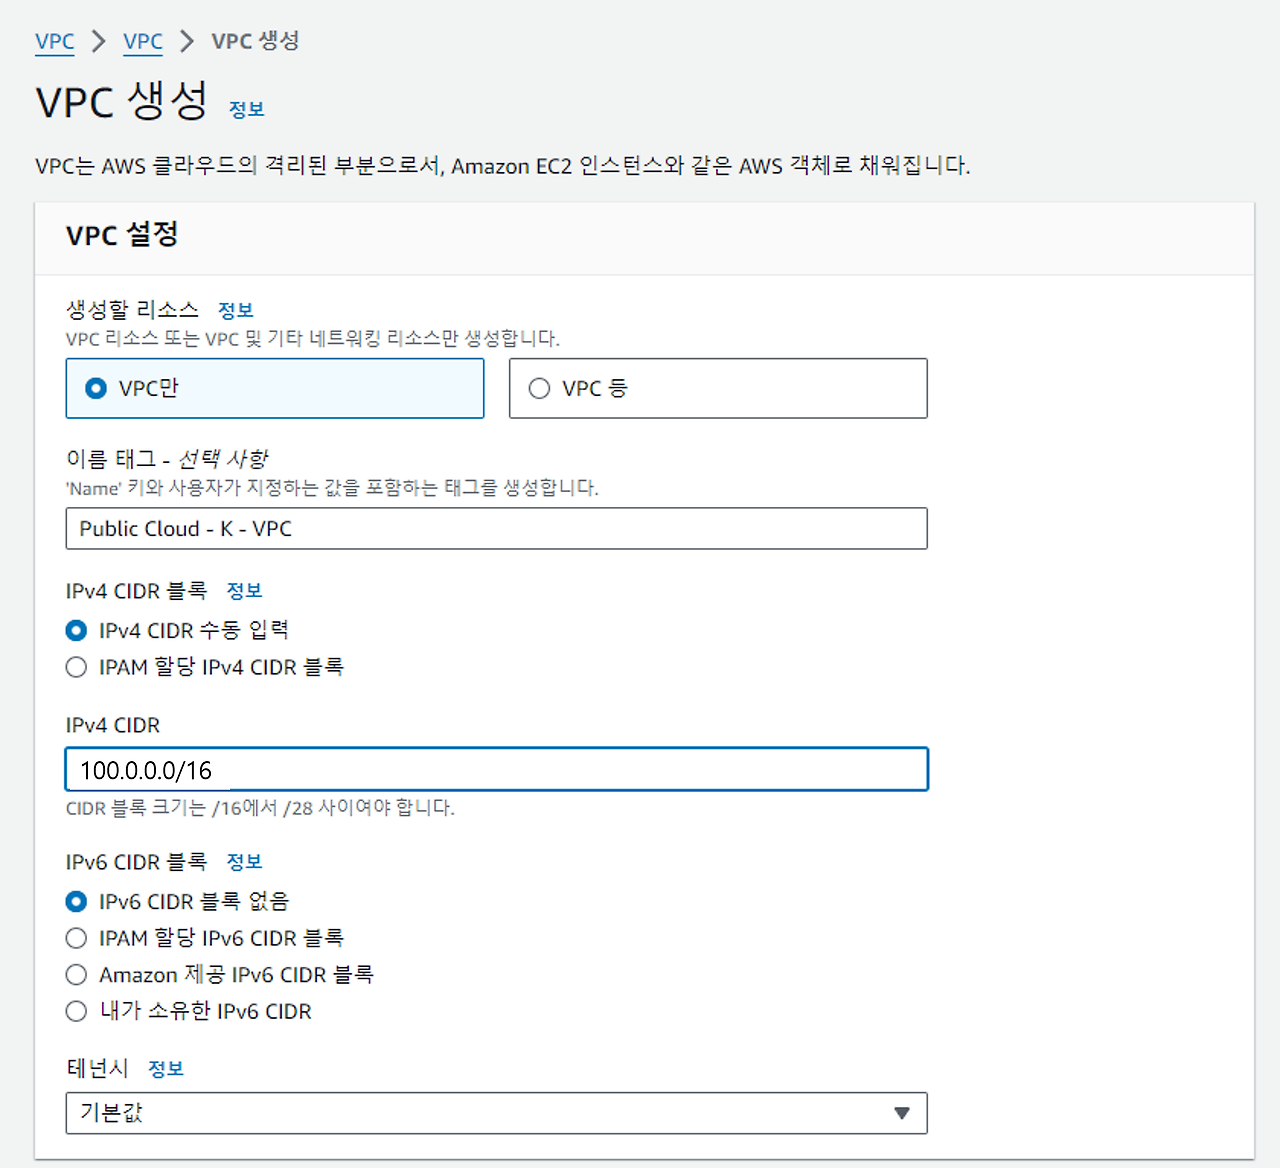Click the second VPC breadcrumb
This screenshot has width=1280, height=1168.
coord(142,41)
